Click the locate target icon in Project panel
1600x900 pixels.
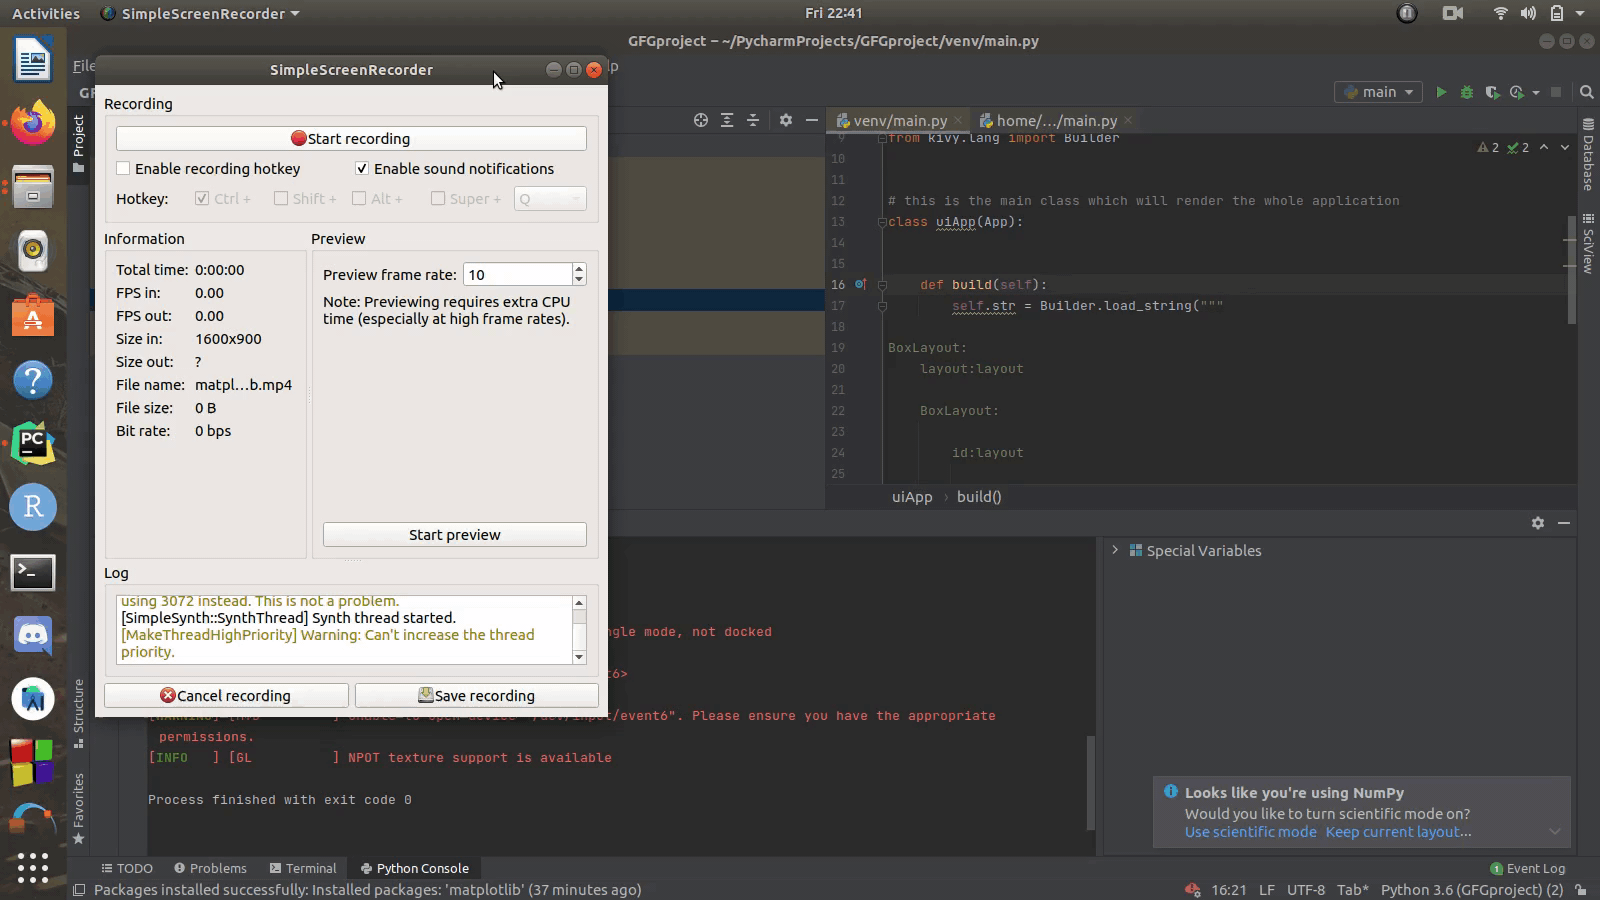pyautogui.click(x=701, y=120)
